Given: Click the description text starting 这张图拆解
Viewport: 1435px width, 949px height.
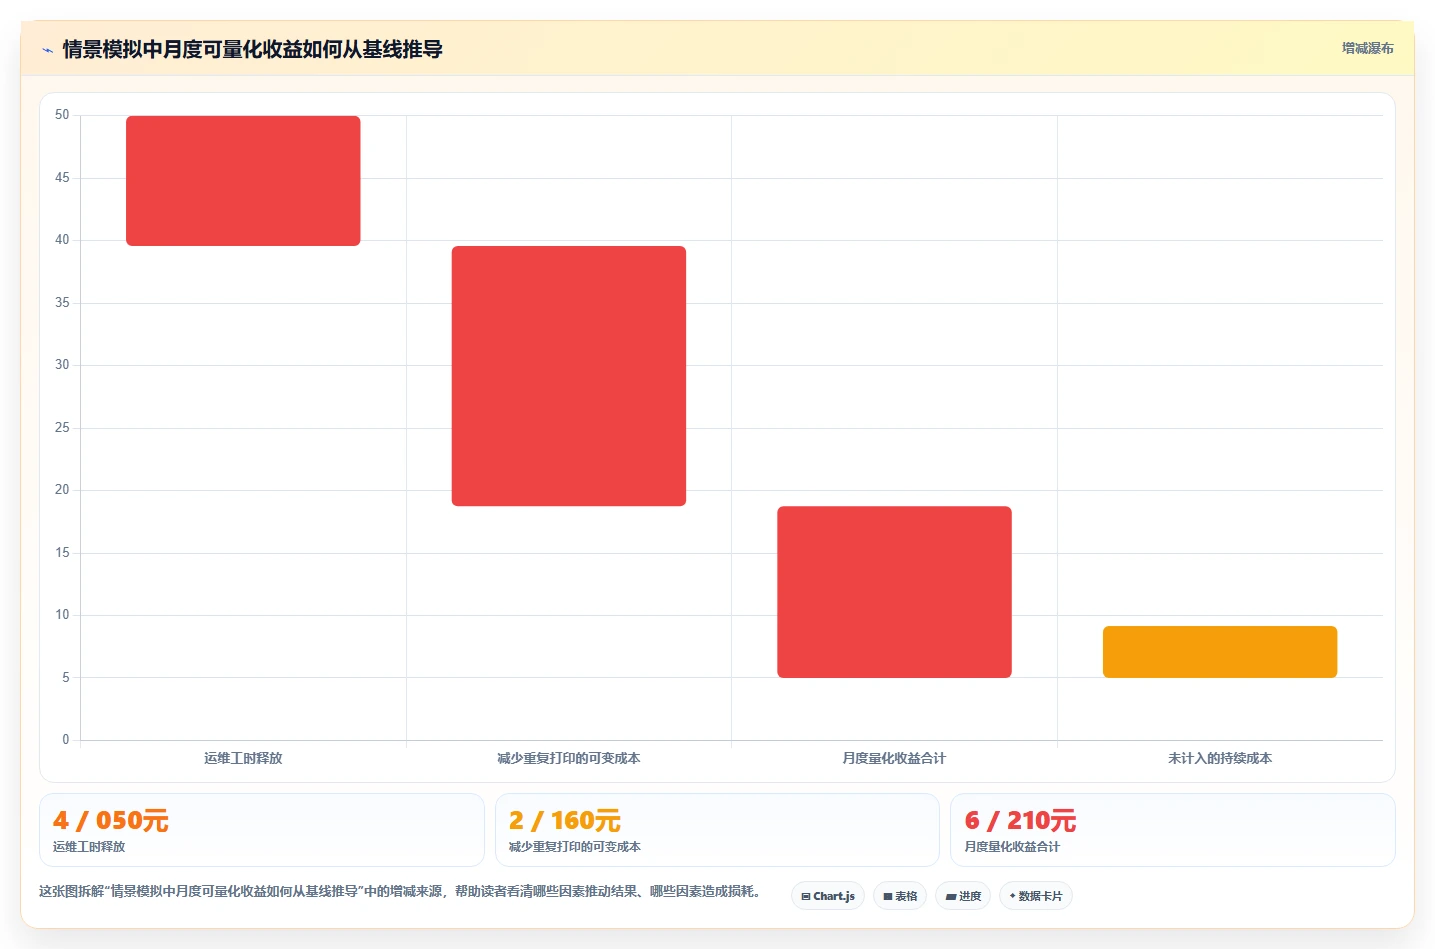Looking at the screenshot, I should 401,891.
